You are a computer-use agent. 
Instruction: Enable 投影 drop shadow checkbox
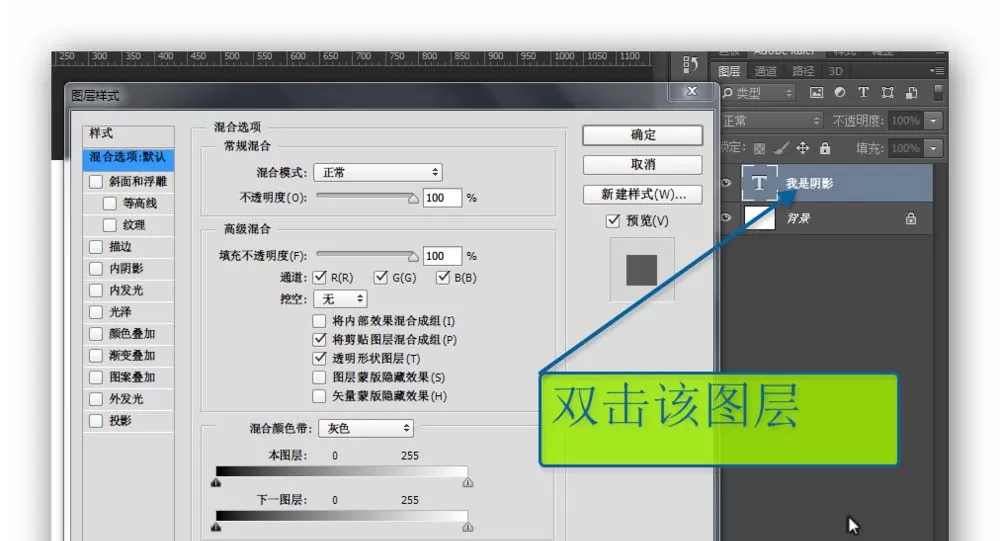tap(96, 420)
